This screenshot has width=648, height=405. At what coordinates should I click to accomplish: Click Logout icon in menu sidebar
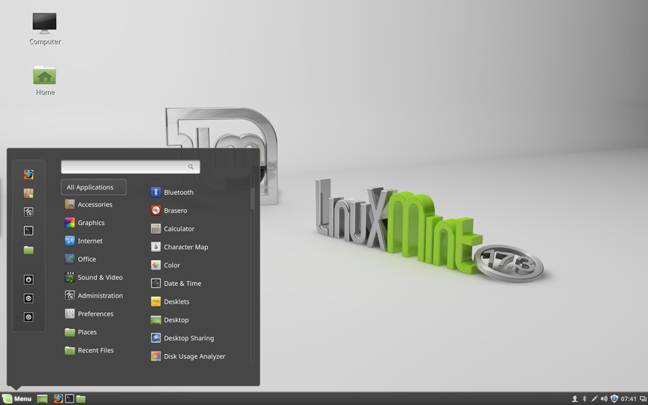tap(29, 298)
